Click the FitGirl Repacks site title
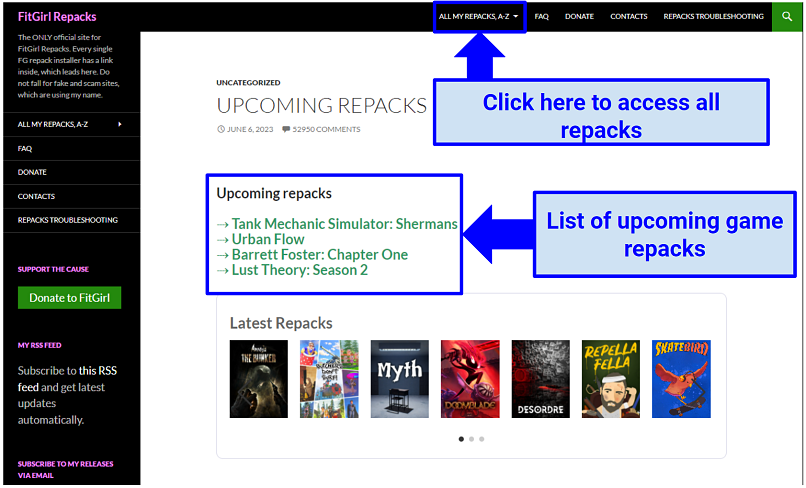 click(57, 16)
